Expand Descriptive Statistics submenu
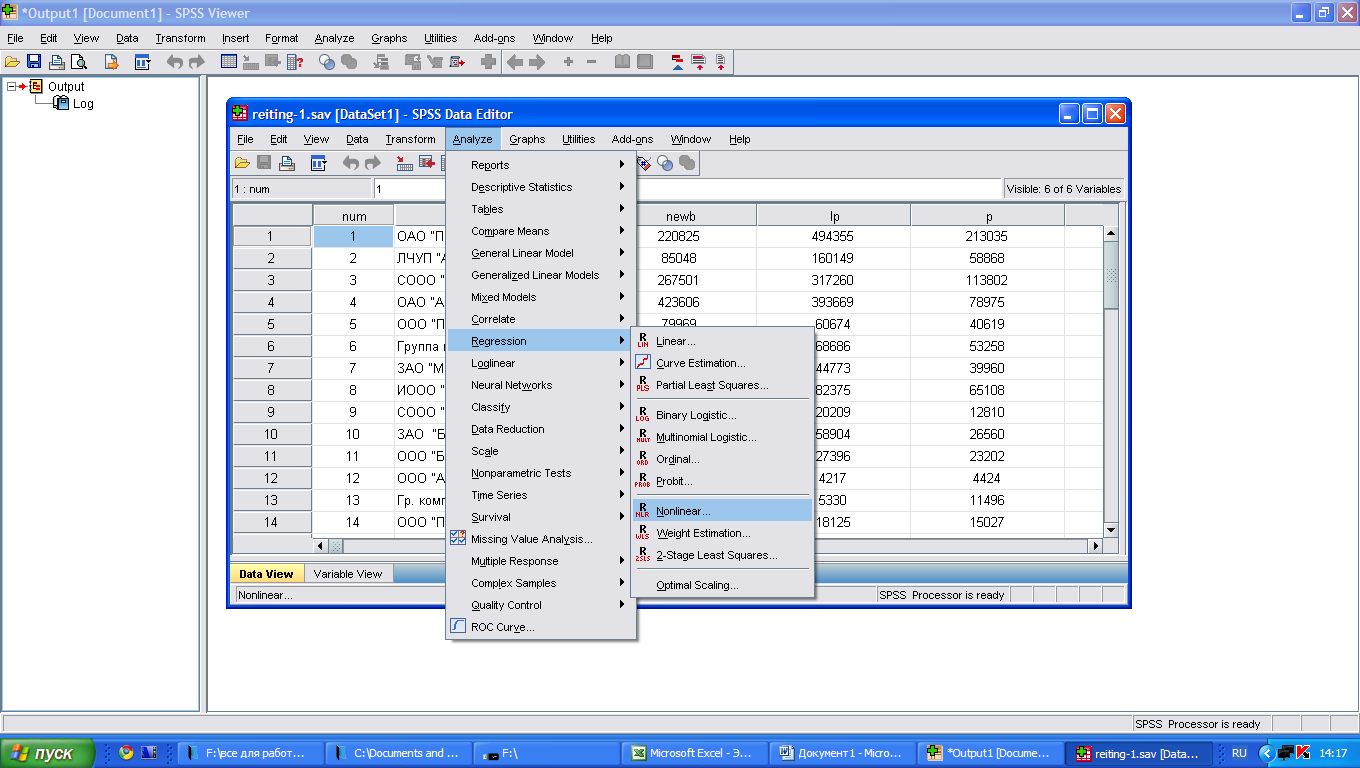This screenshot has width=1360, height=768. [541, 187]
